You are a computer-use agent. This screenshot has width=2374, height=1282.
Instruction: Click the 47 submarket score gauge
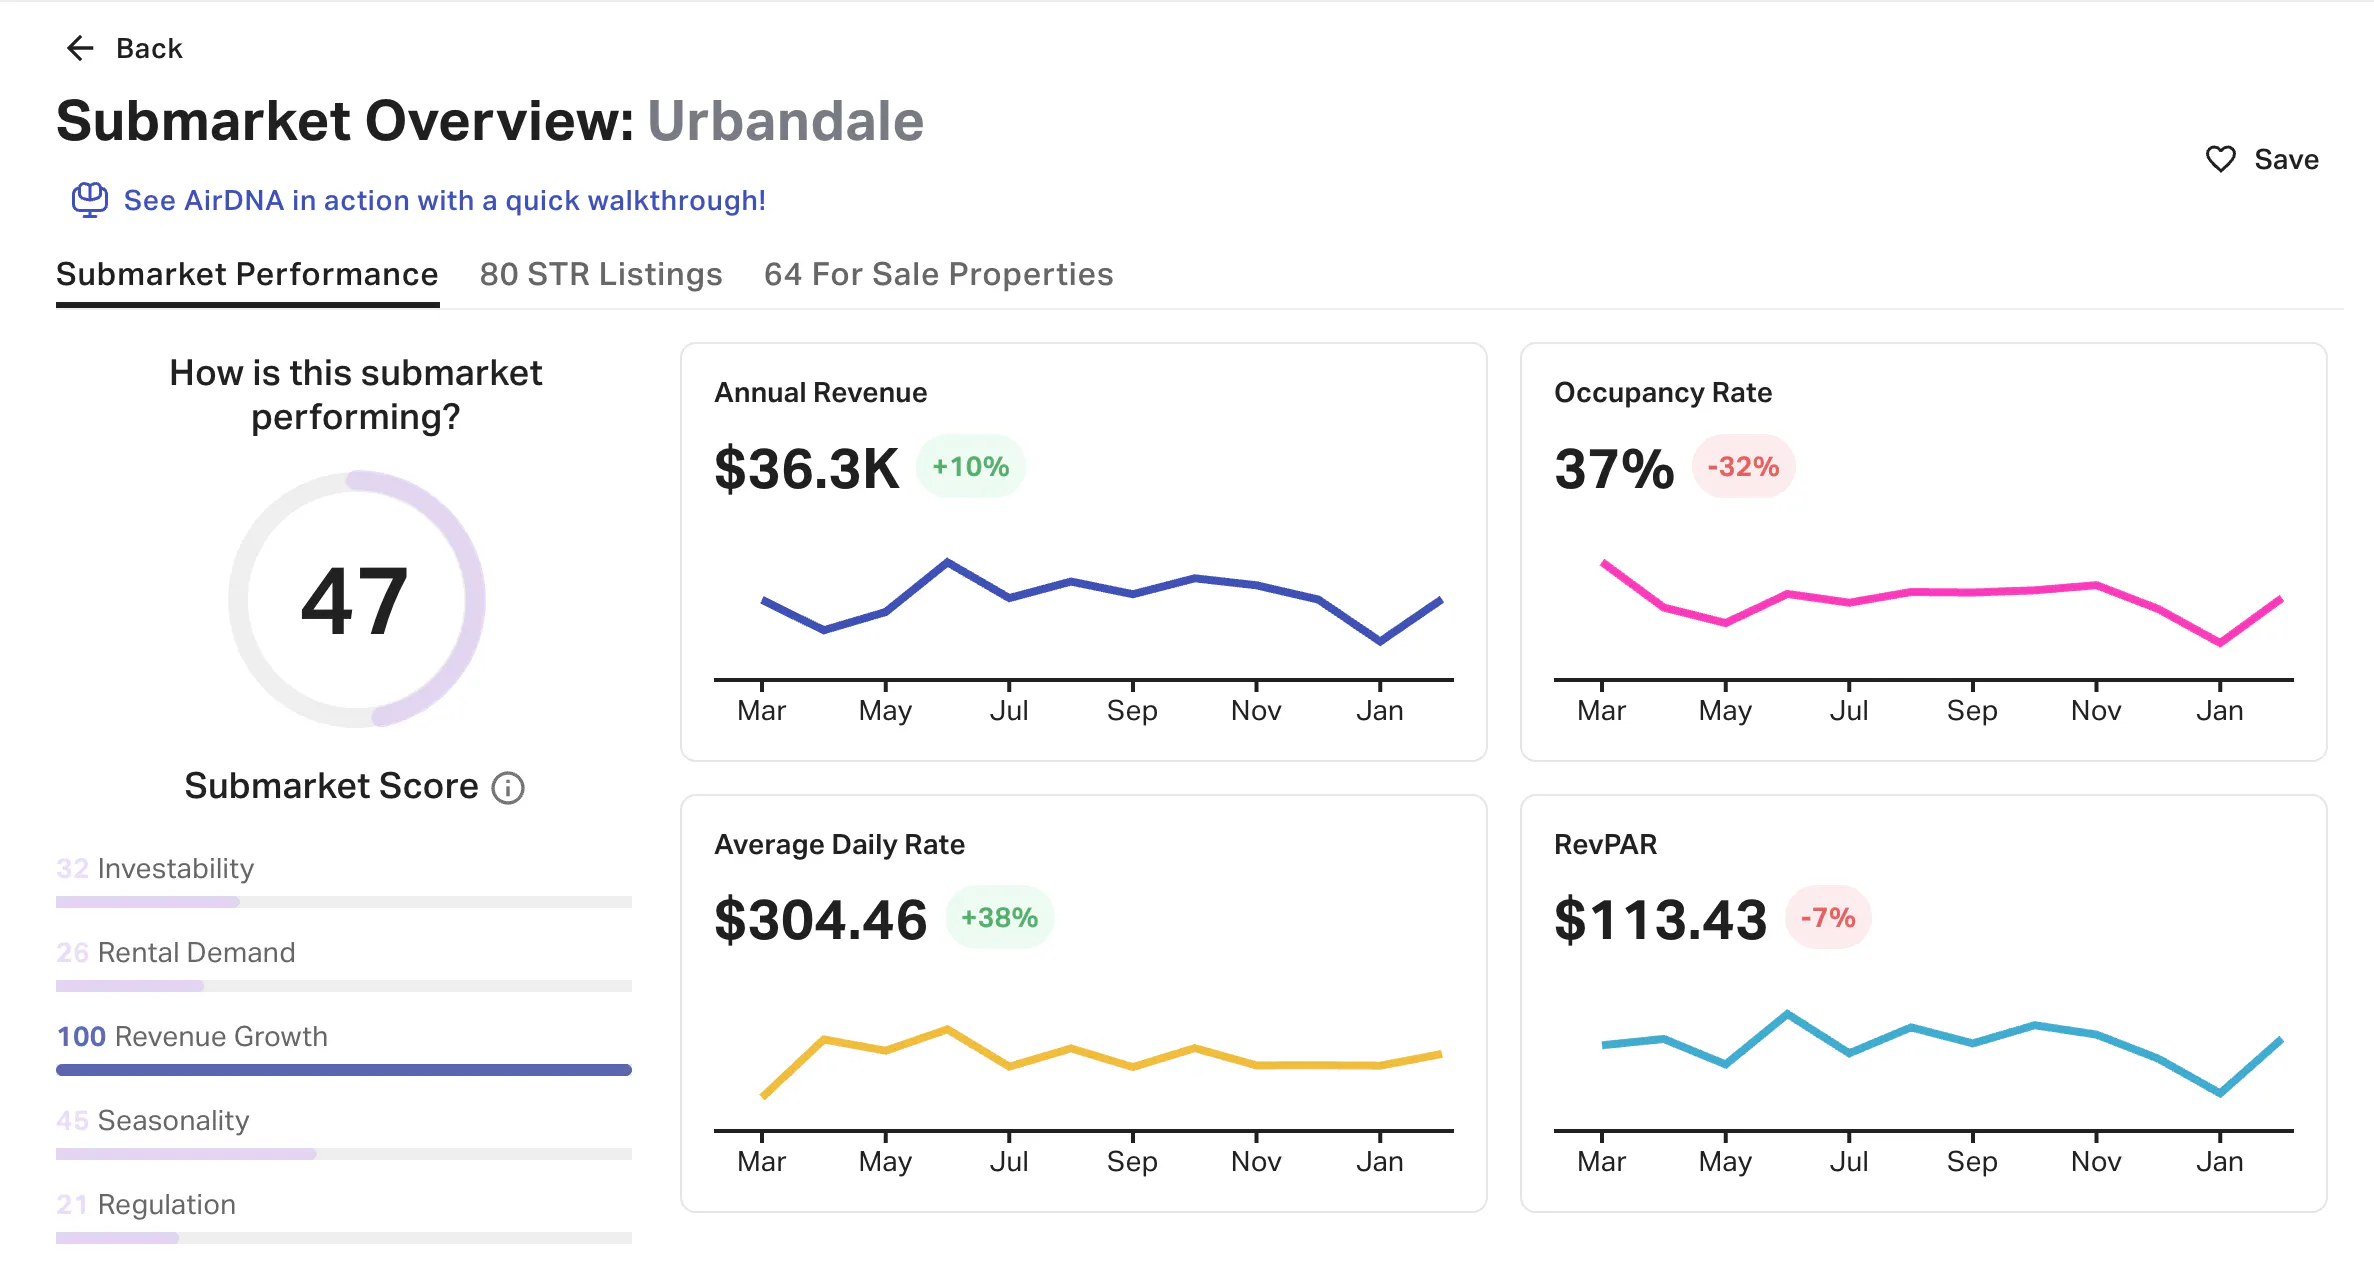[356, 599]
